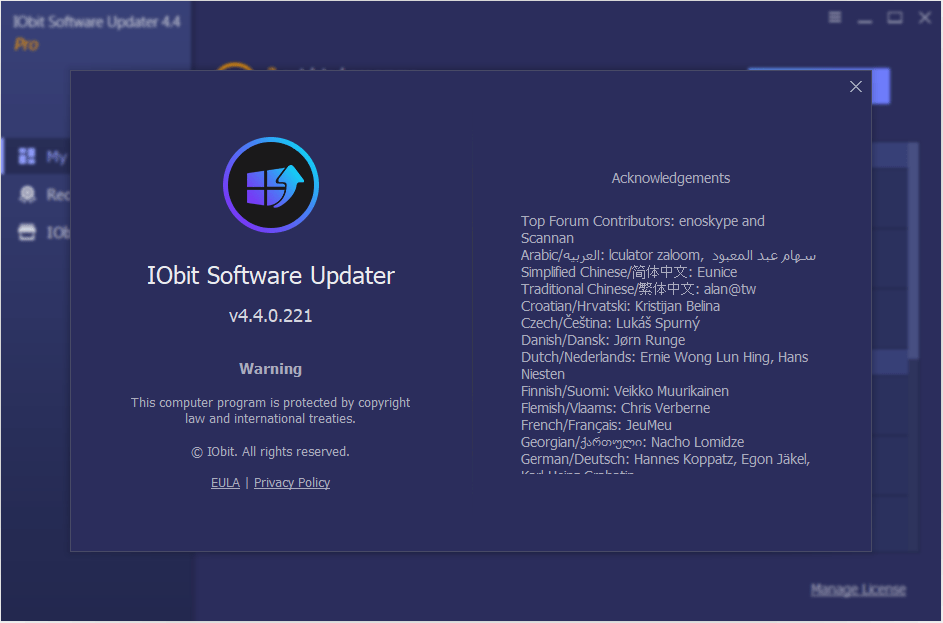
Task: Click the Pro label in the title area
Action: 26,44
